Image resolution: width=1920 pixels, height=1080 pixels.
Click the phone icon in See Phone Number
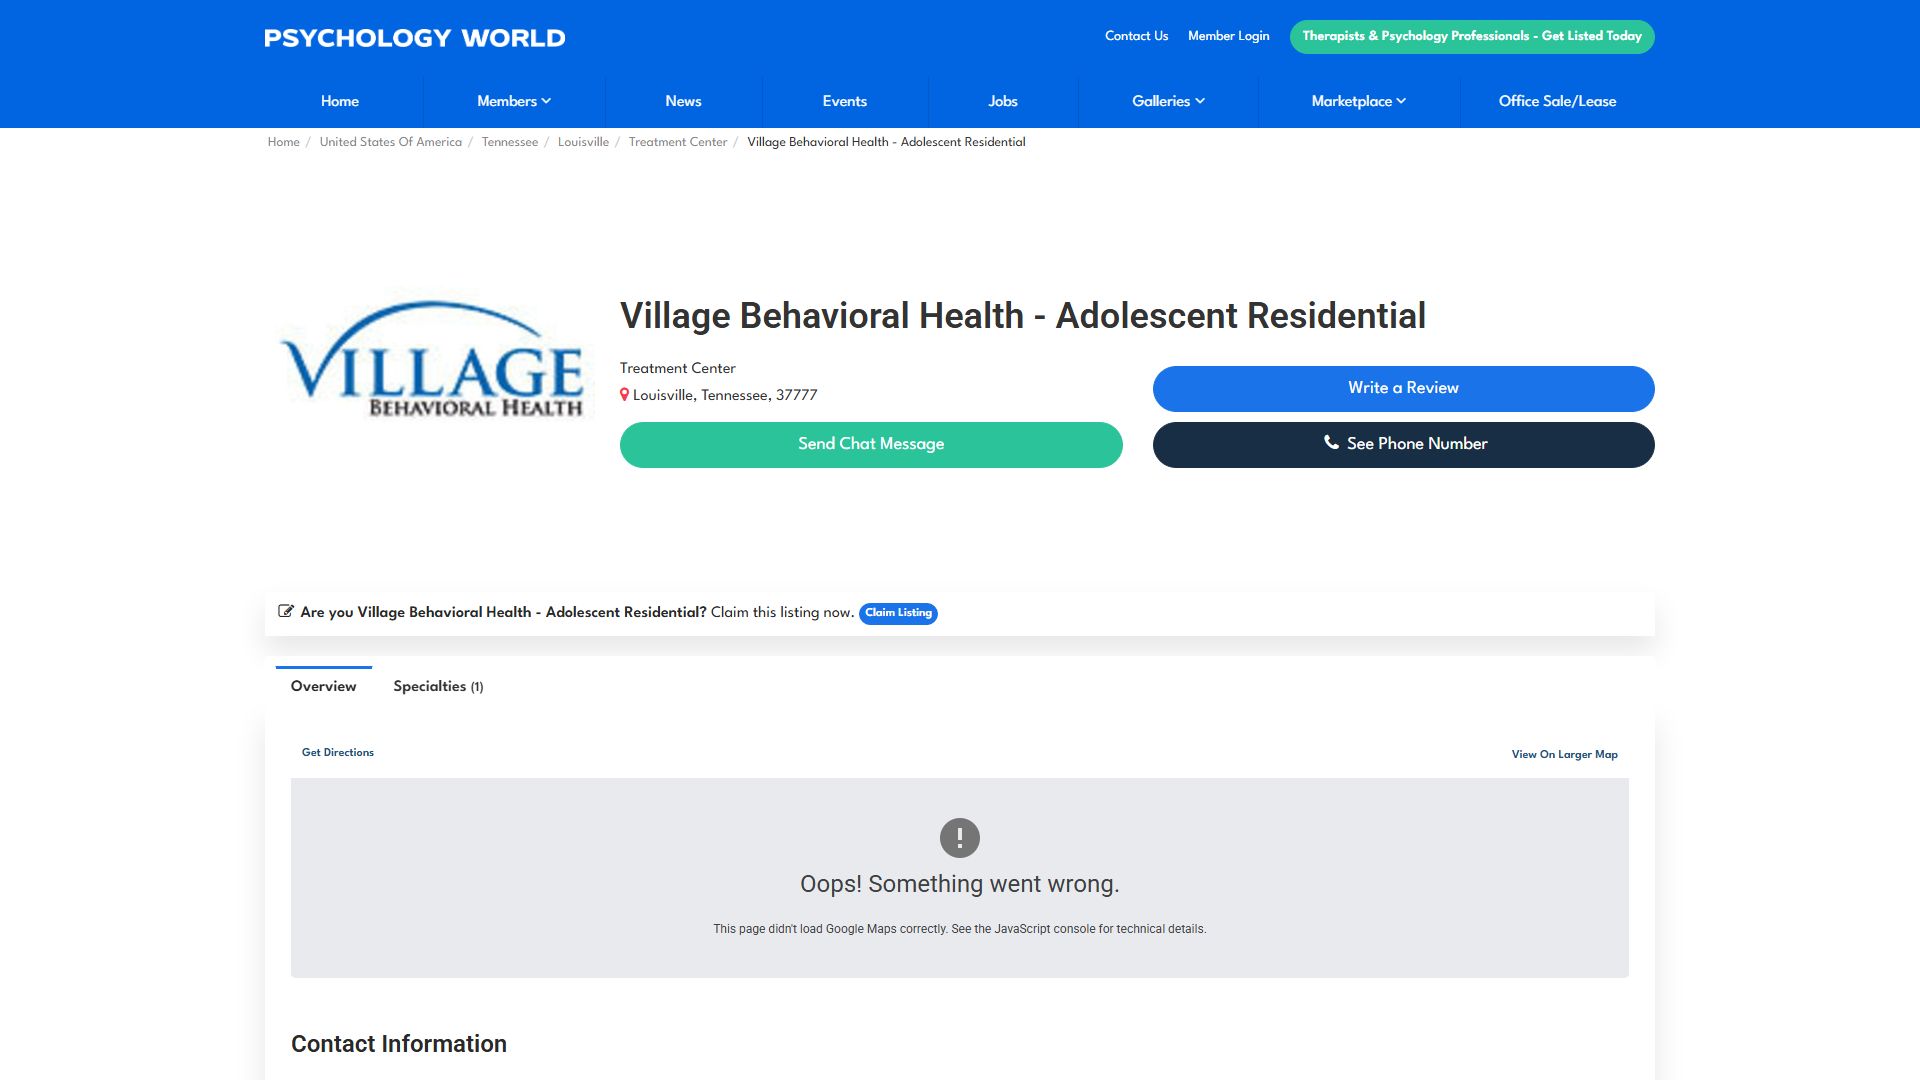tap(1331, 442)
